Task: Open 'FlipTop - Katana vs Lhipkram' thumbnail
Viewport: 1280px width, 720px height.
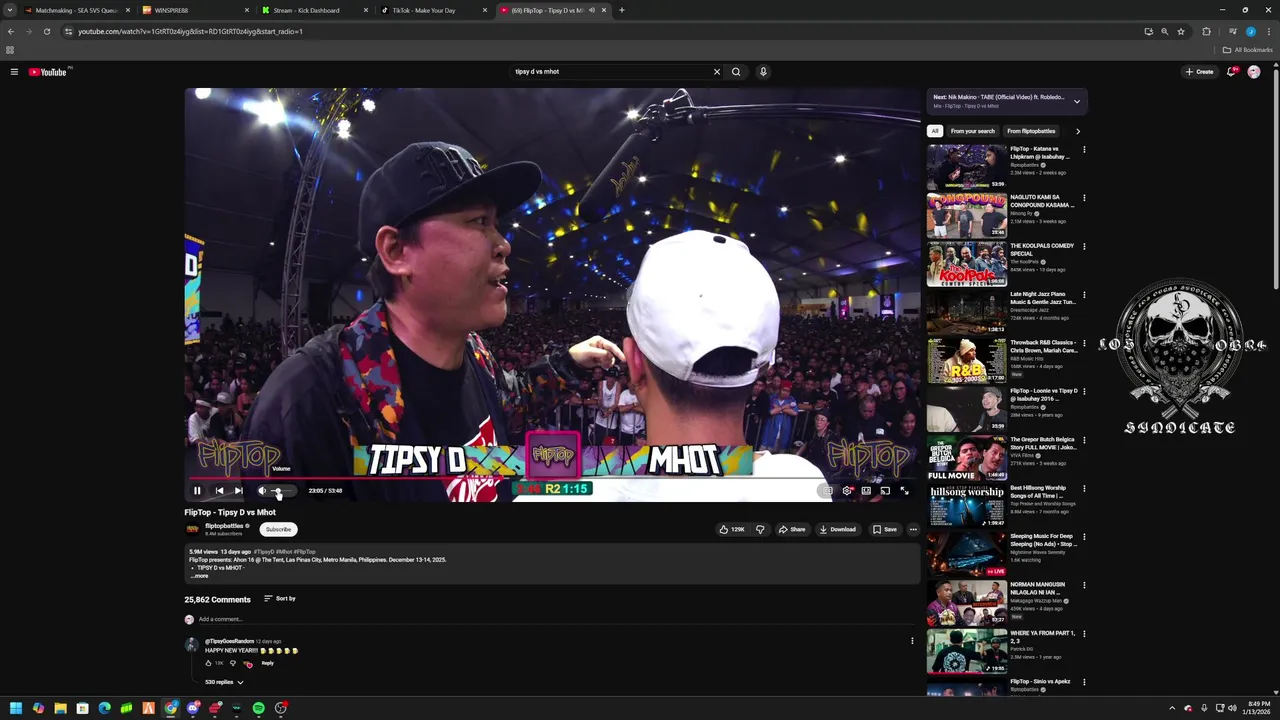Action: coord(967,168)
